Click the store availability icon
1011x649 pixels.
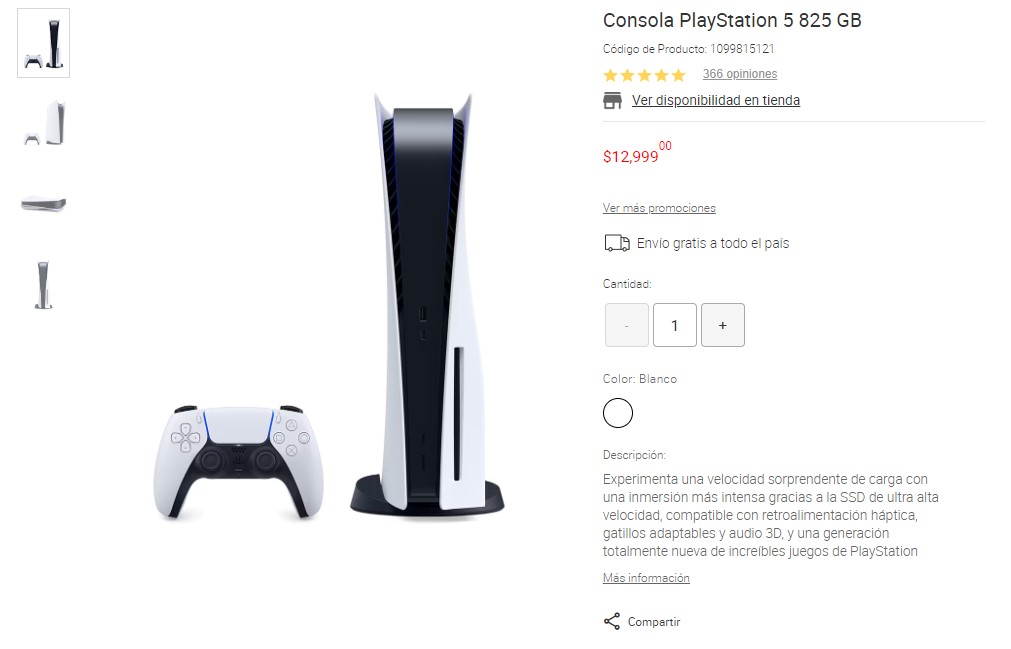pyautogui.click(x=612, y=101)
